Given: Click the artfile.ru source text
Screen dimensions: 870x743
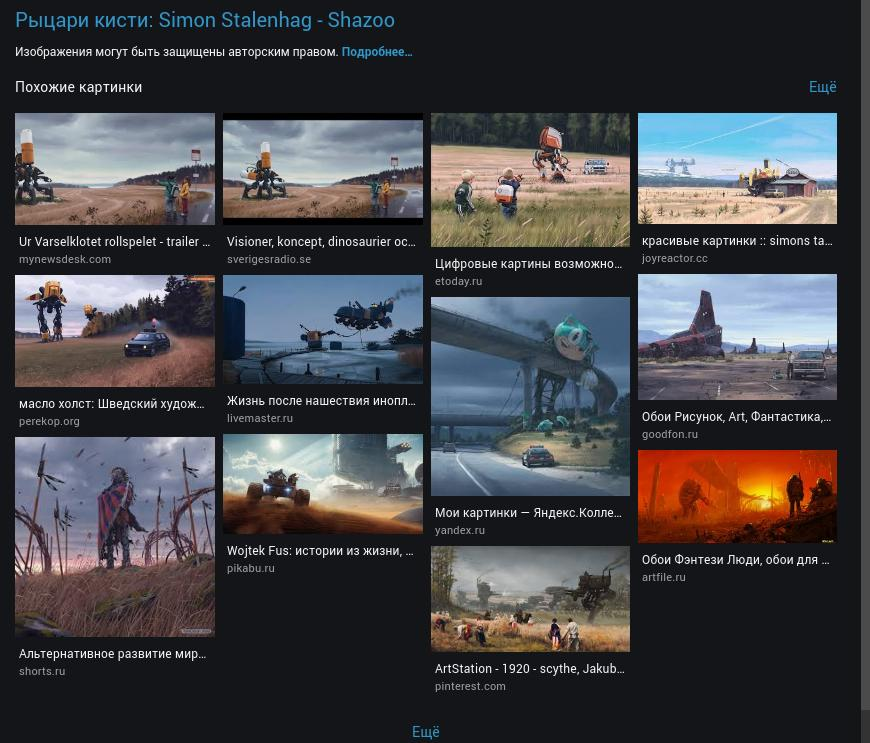Looking at the screenshot, I should click(x=664, y=577).
